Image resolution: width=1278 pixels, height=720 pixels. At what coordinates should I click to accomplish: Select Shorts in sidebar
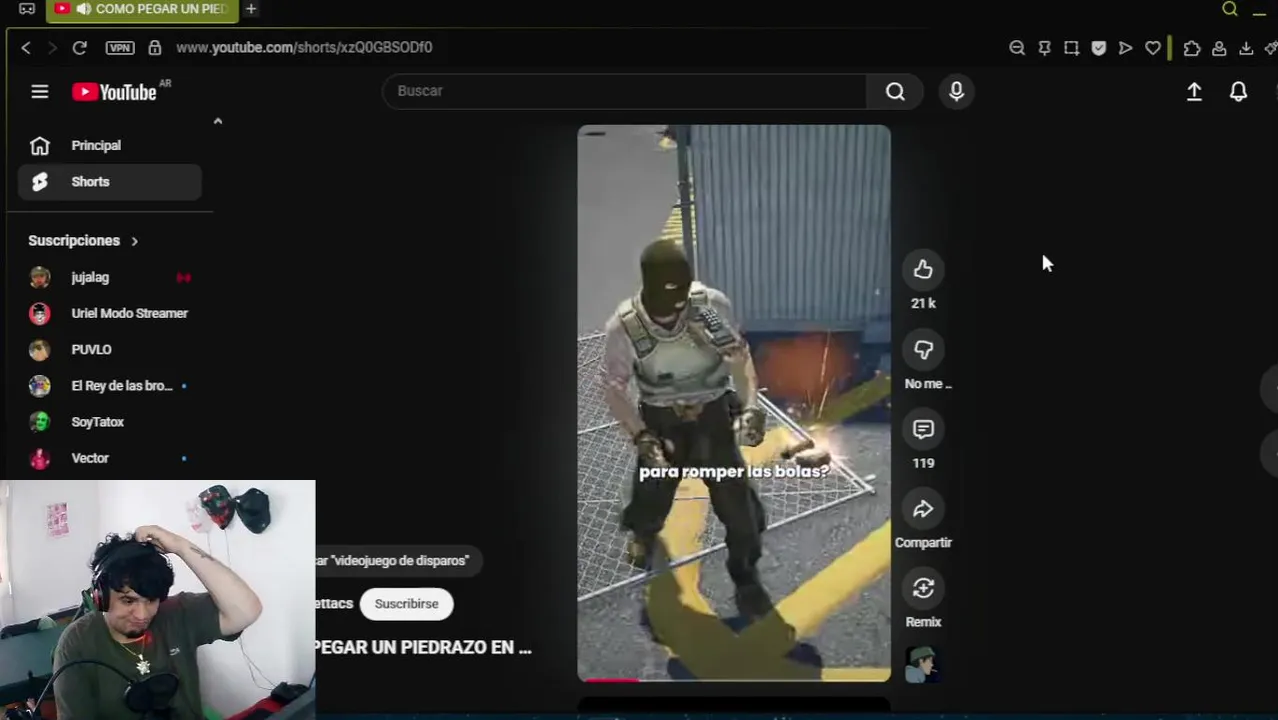coord(110,181)
